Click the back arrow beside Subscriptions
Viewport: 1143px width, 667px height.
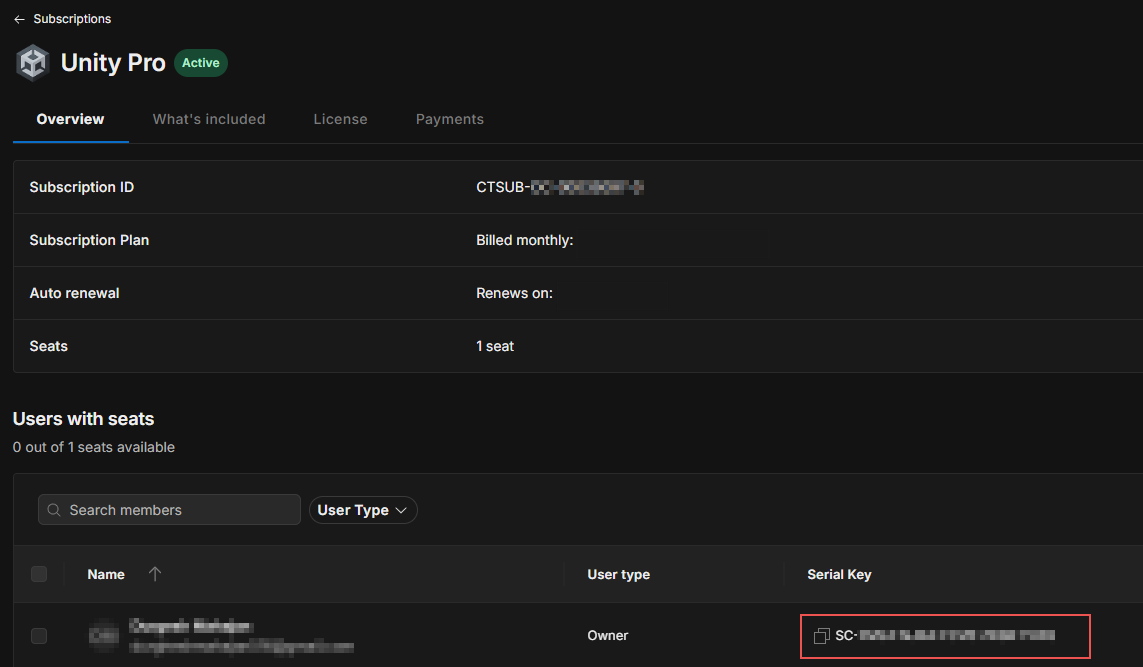(18, 18)
